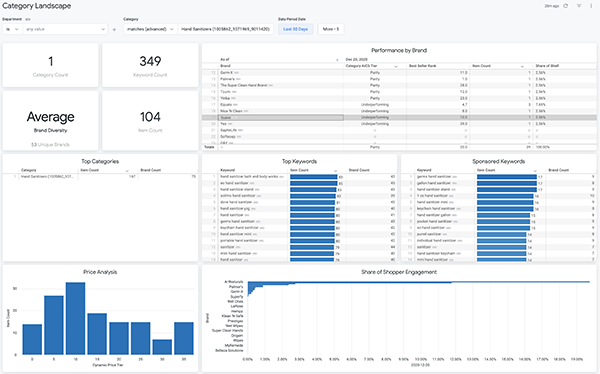The height and width of the screenshot is (374, 600).
Task: Click the Share of Shelf column header
Action: [547, 66]
